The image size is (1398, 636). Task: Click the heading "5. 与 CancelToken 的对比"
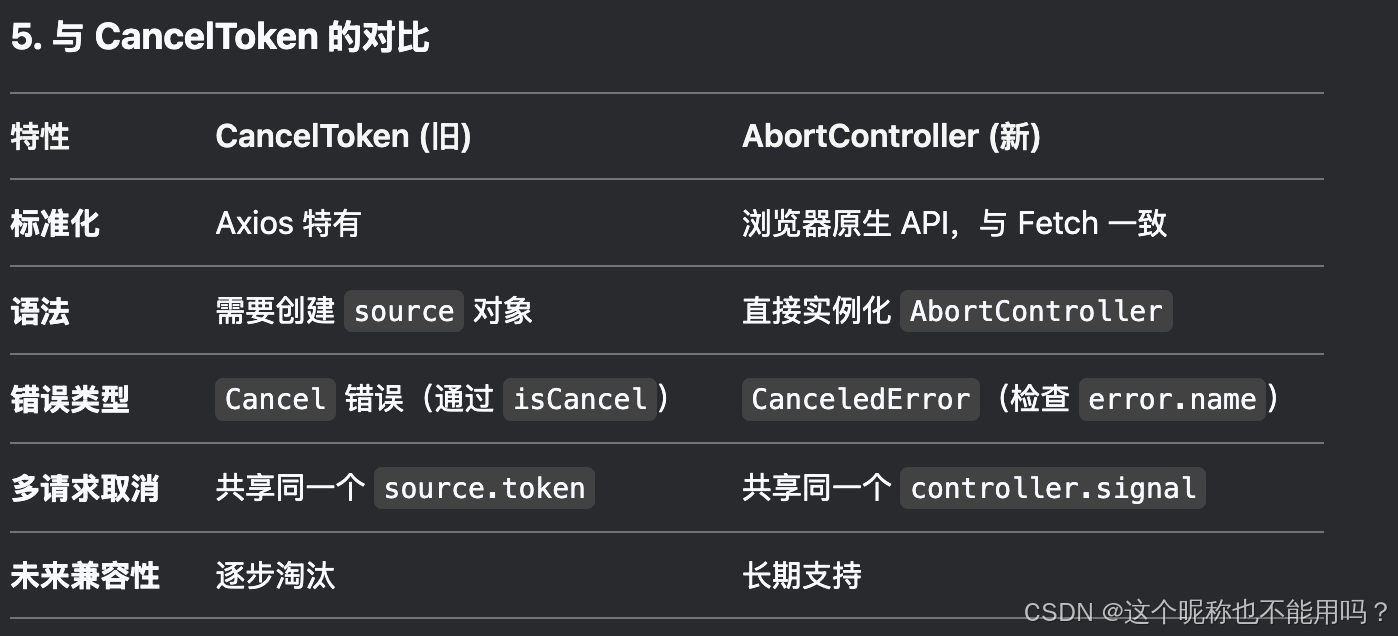click(220, 38)
